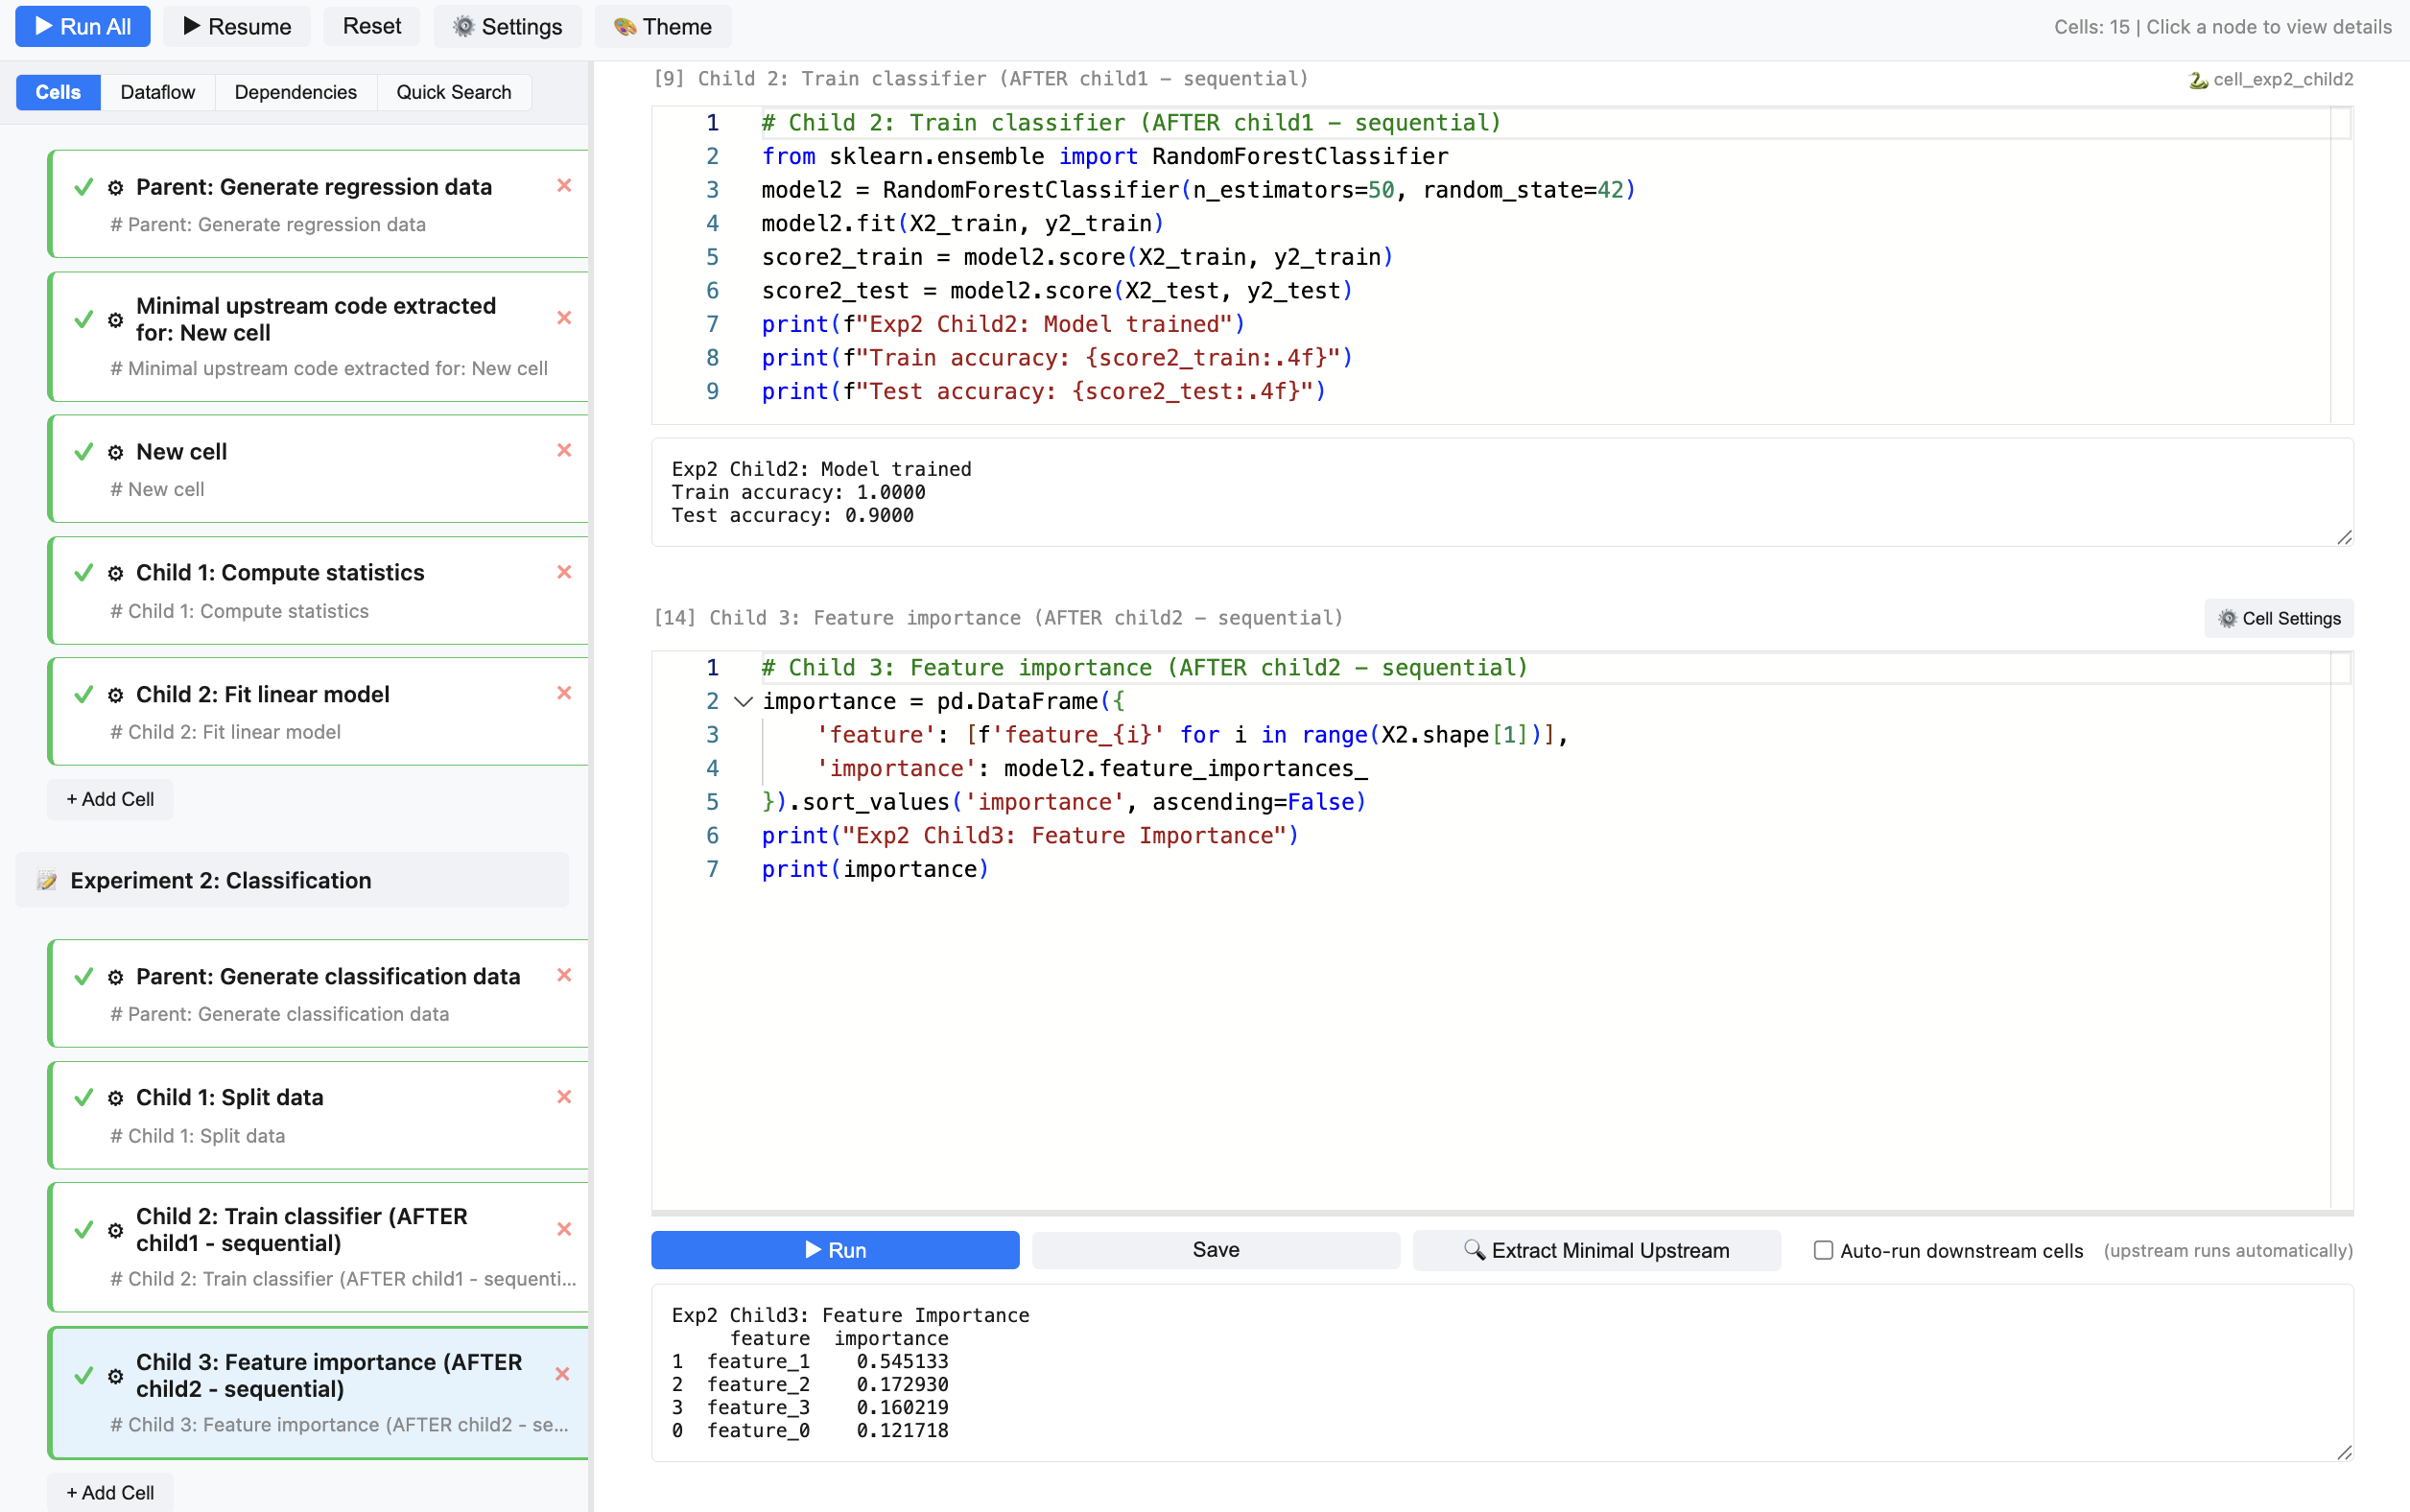Image resolution: width=2410 pixels, height=1512 pixels.
Task: Enable Auto-run downstream cells checkbox
Action: (1823, 1250)
